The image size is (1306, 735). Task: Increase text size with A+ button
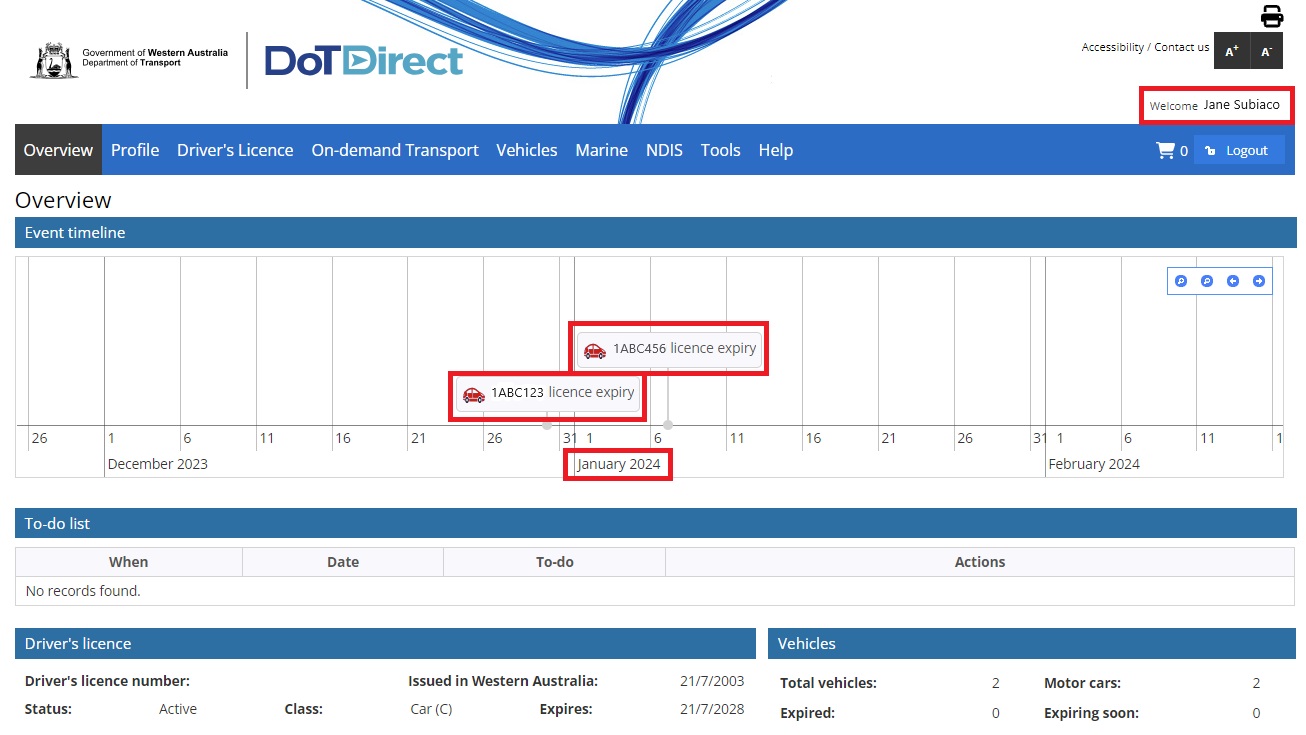pyautogui.click(x=1231, y=51)
